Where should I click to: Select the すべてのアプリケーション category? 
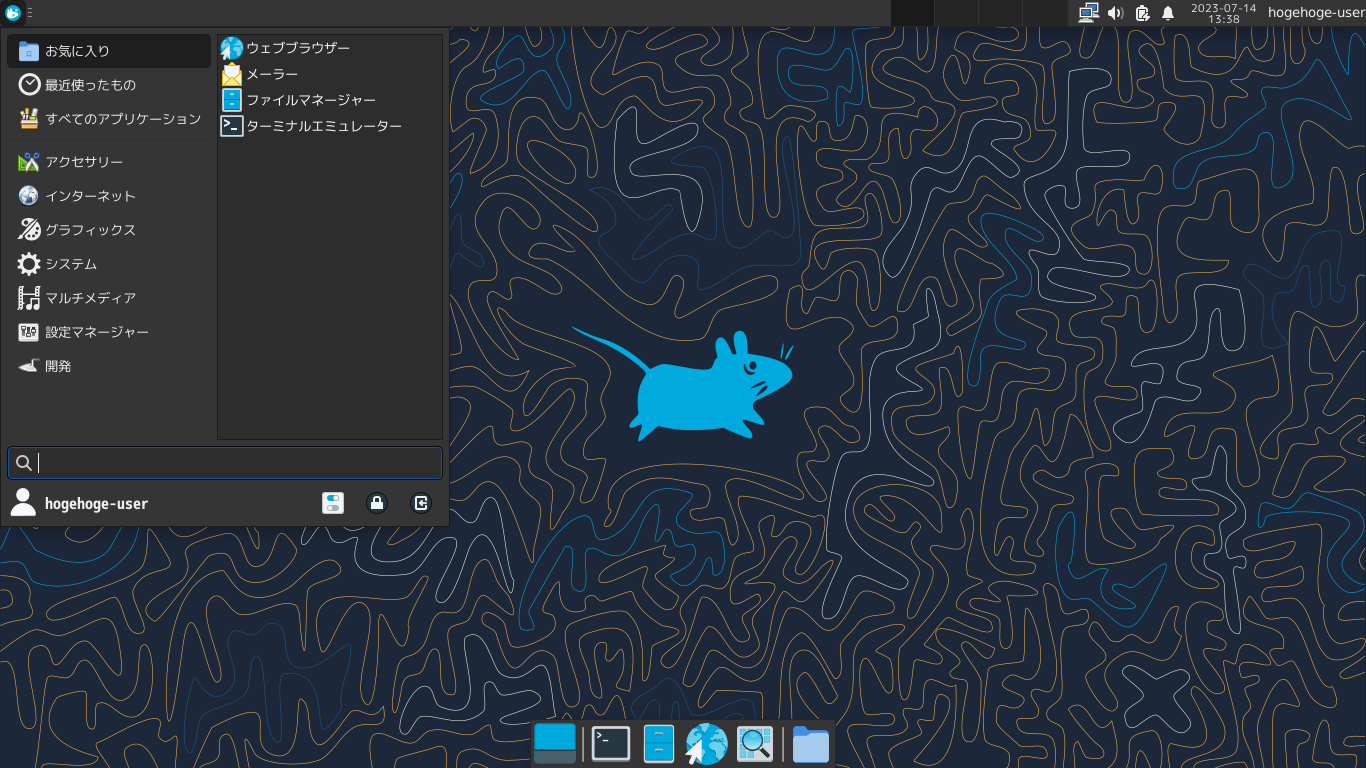(109, 119)
